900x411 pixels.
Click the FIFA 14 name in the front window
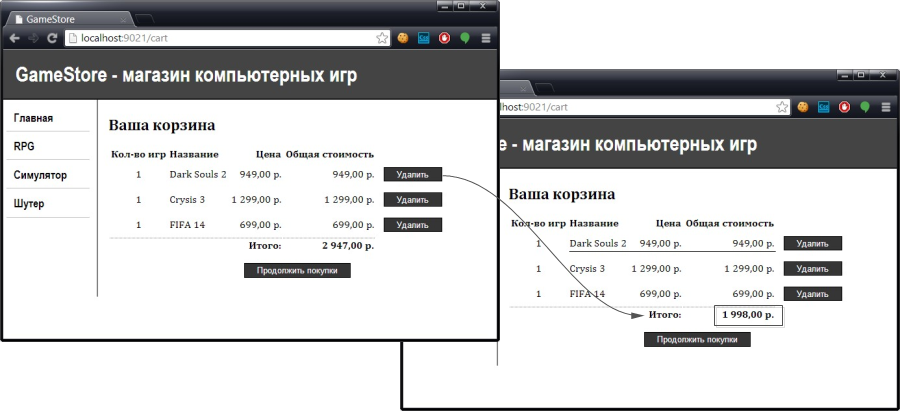(187, 225)
